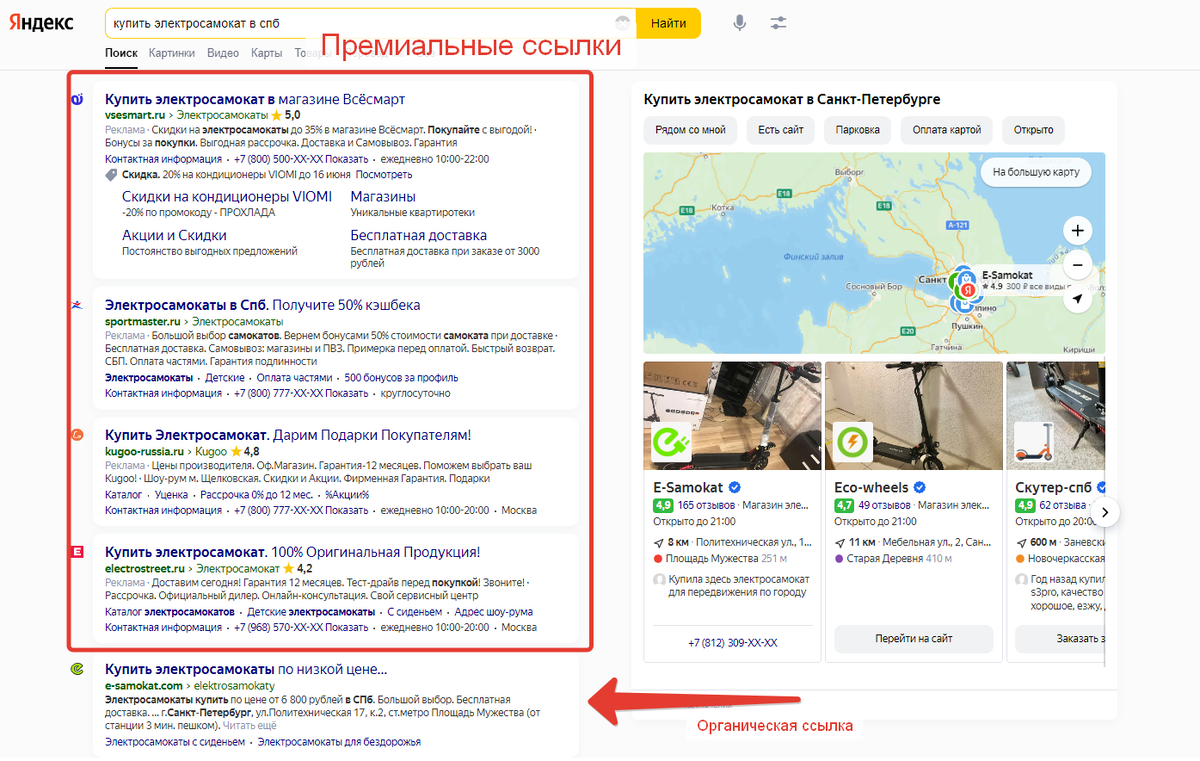Select Рядом со мной filter chip
The image size is (1200, 761).
pos(691,130)
